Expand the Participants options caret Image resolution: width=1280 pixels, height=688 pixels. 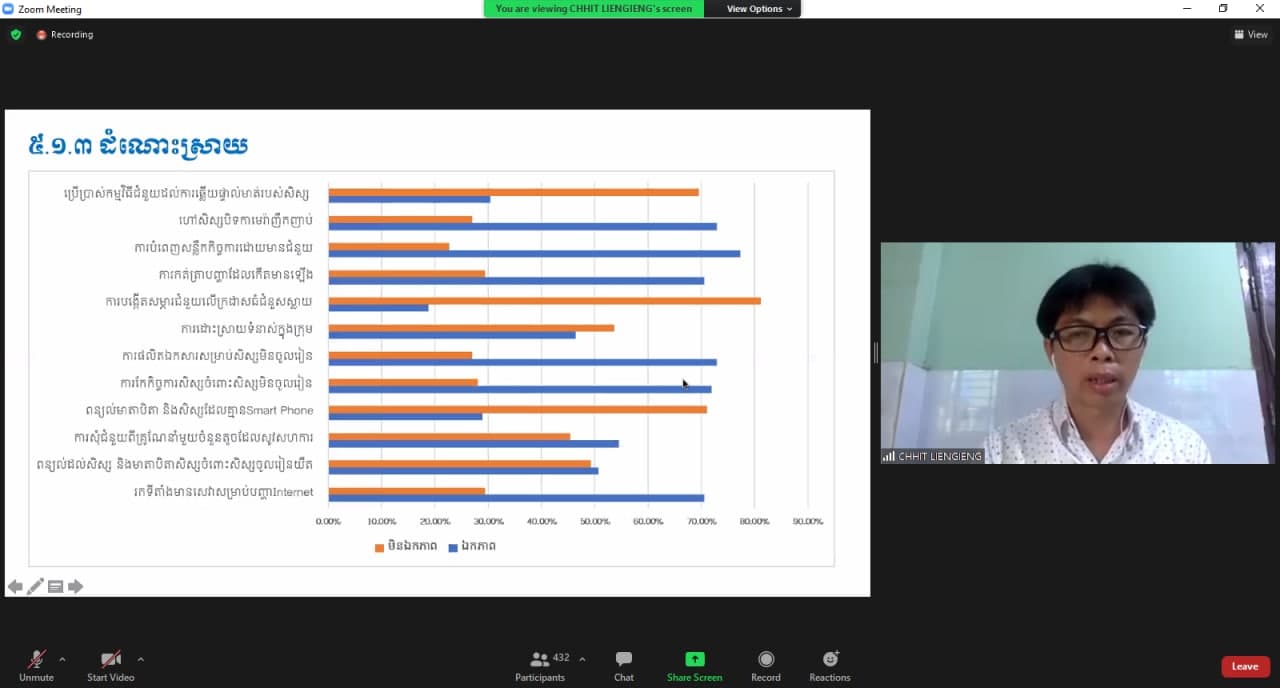tap(582, 659)
